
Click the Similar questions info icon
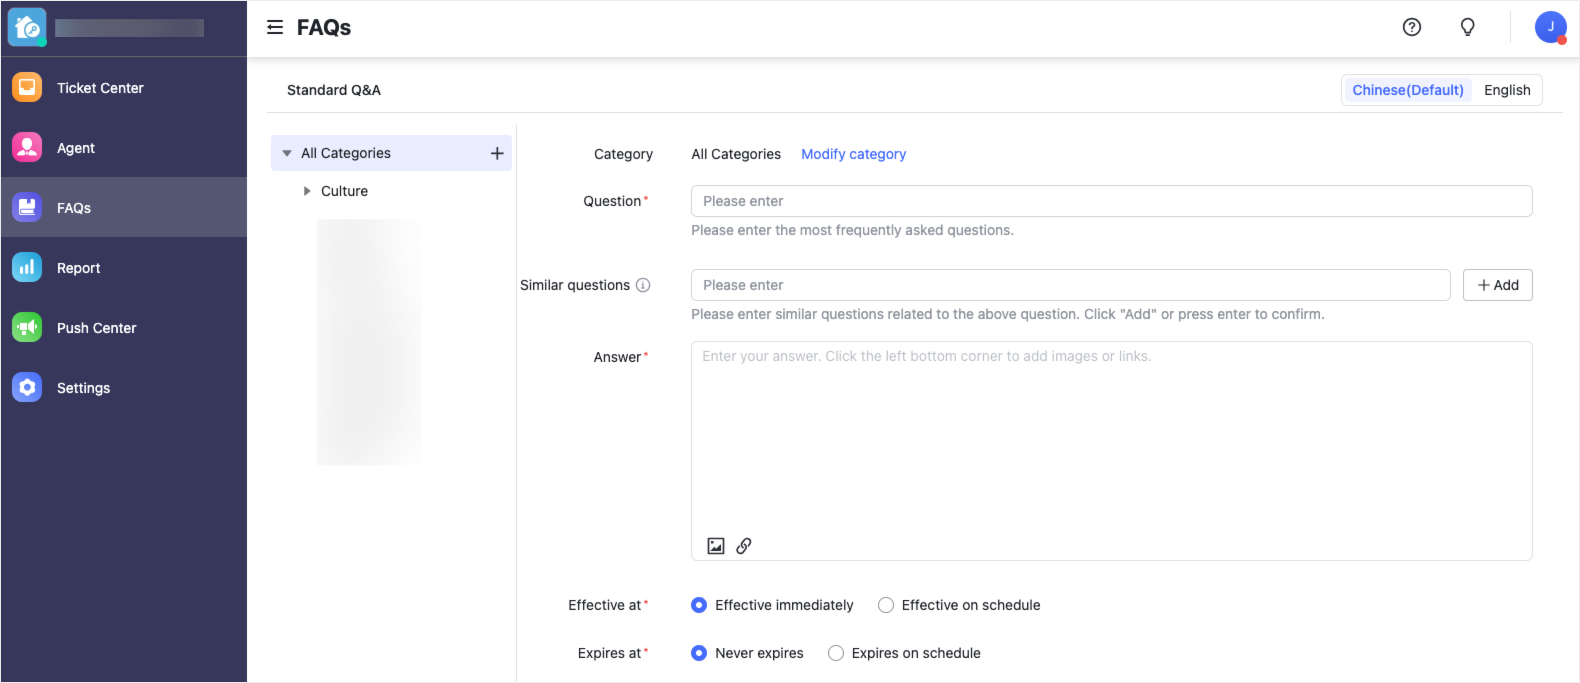[643, 285]
